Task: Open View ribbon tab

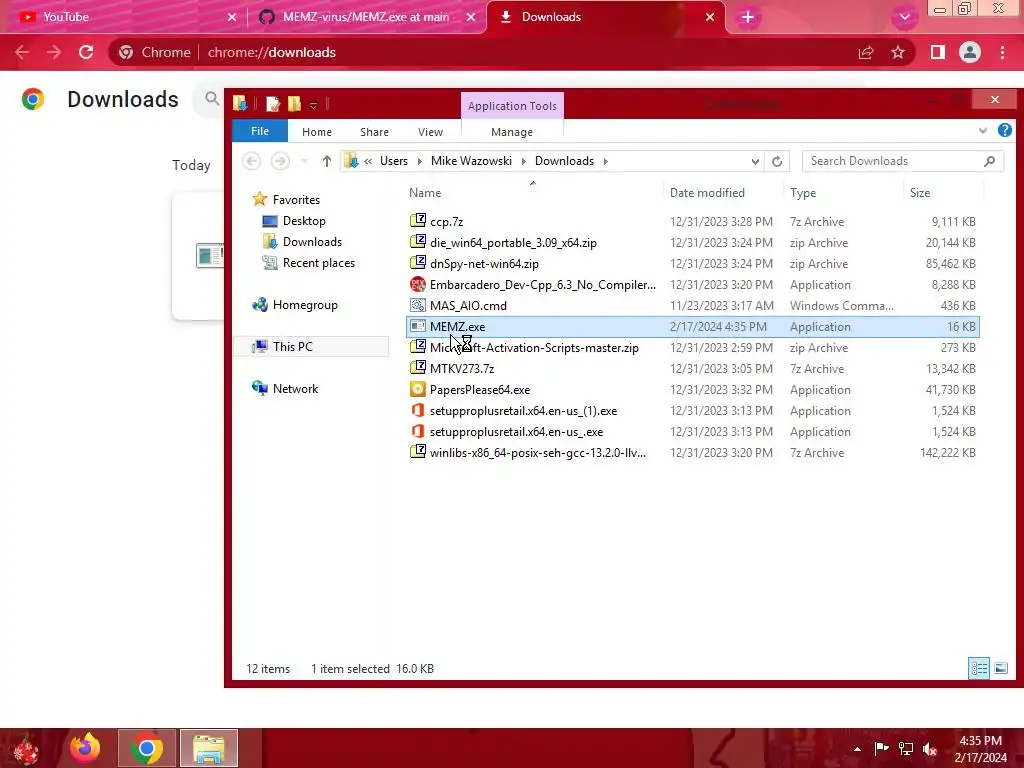Action: [x=430, y=132]
